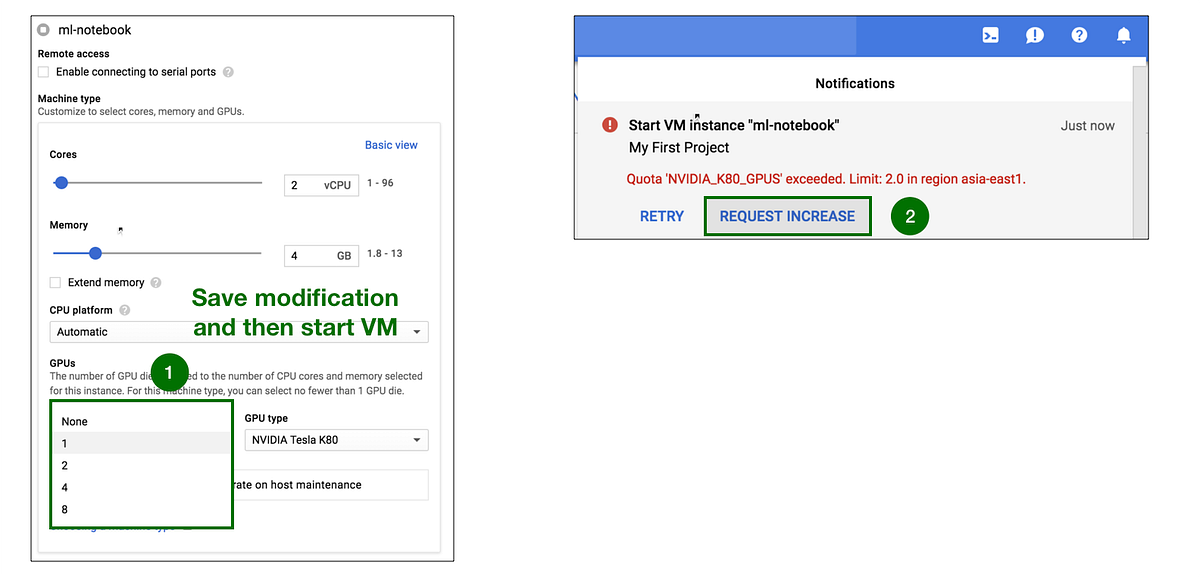Click the Notifications panel scrollbar
The height and width of the screenshot is (577, 1200).
click(x=1140, y=150)
